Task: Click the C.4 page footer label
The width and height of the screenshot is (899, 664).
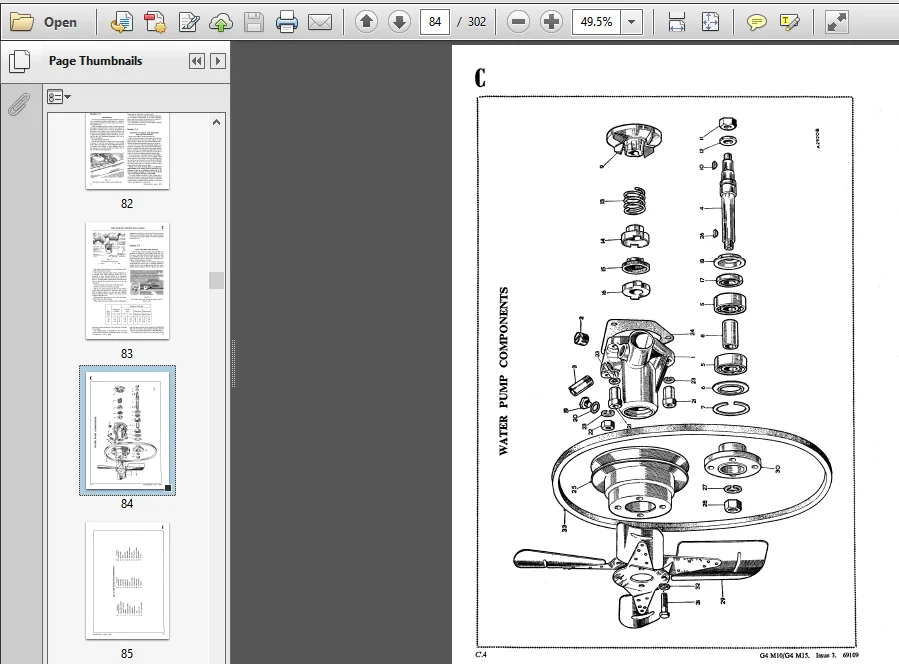Action: click(481, 654)
